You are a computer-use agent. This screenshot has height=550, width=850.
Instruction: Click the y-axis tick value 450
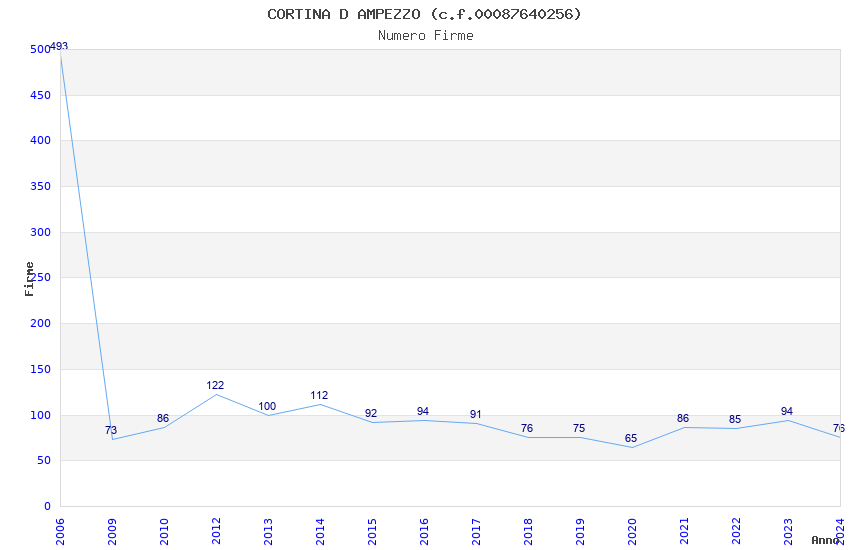tap(41, 95)
